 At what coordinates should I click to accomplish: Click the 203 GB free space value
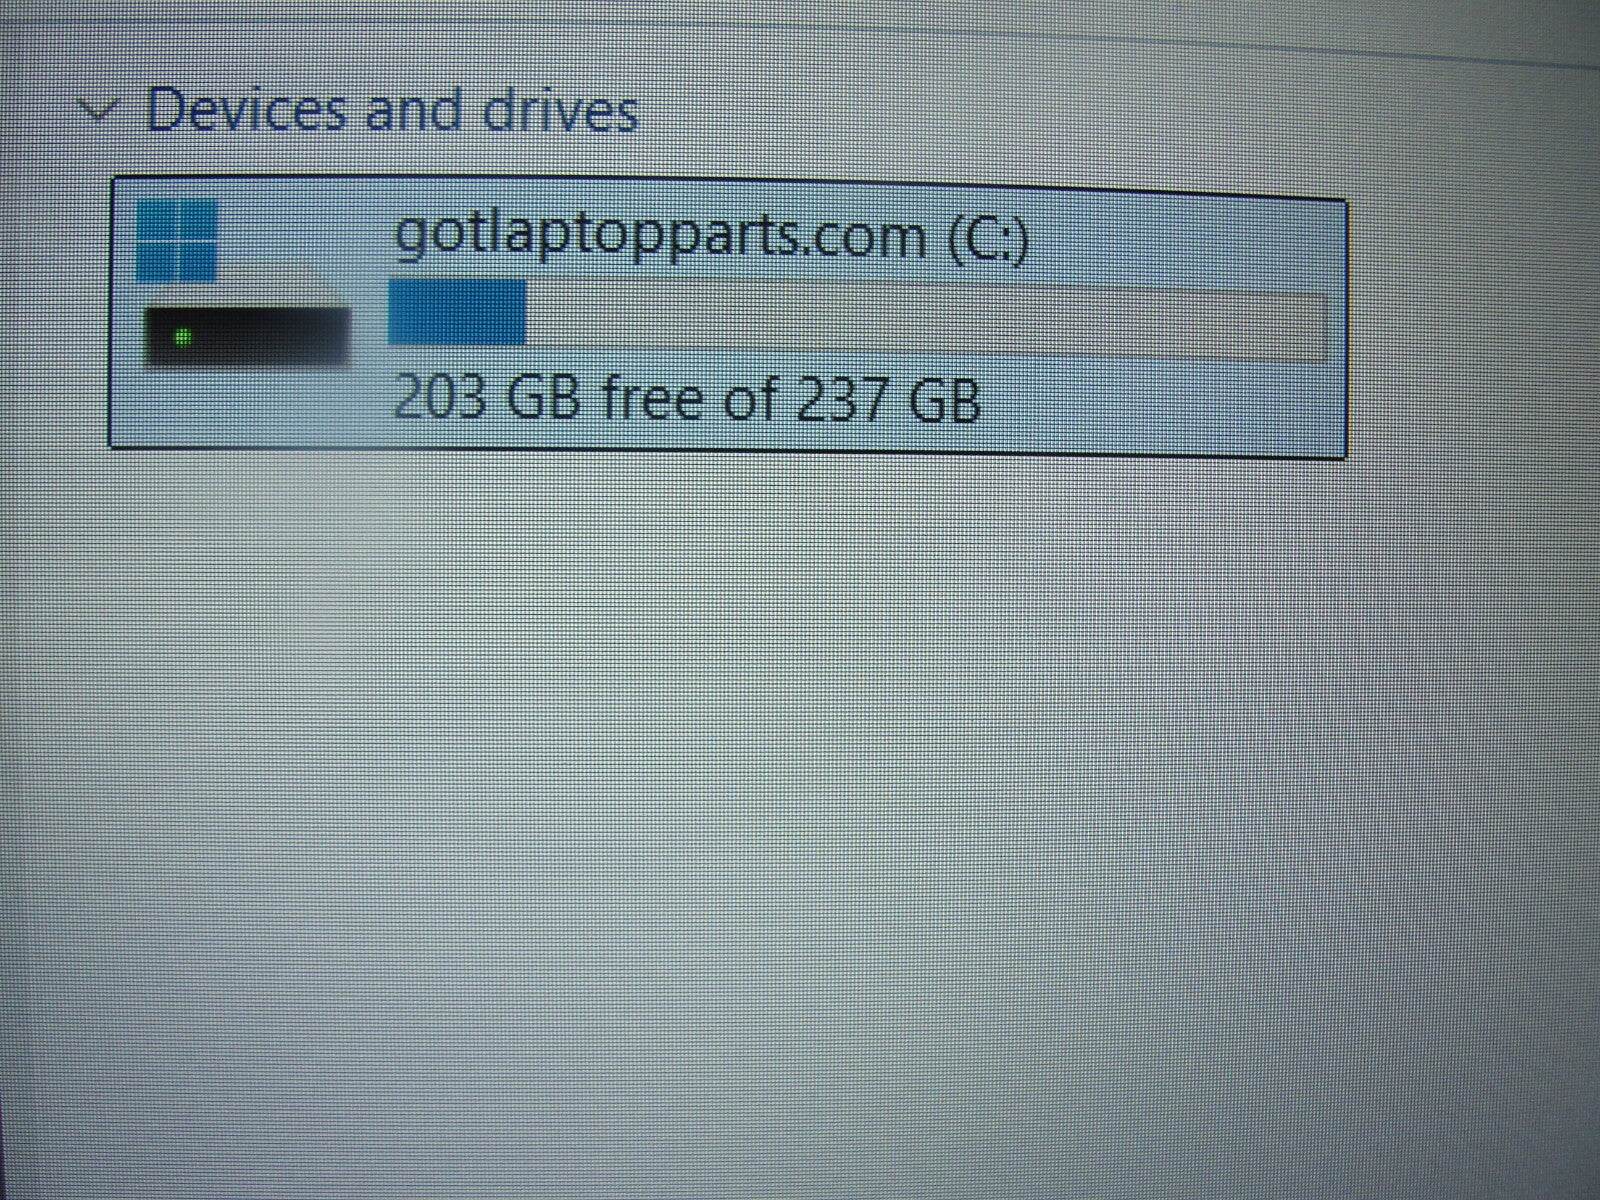tap(486, 398)
